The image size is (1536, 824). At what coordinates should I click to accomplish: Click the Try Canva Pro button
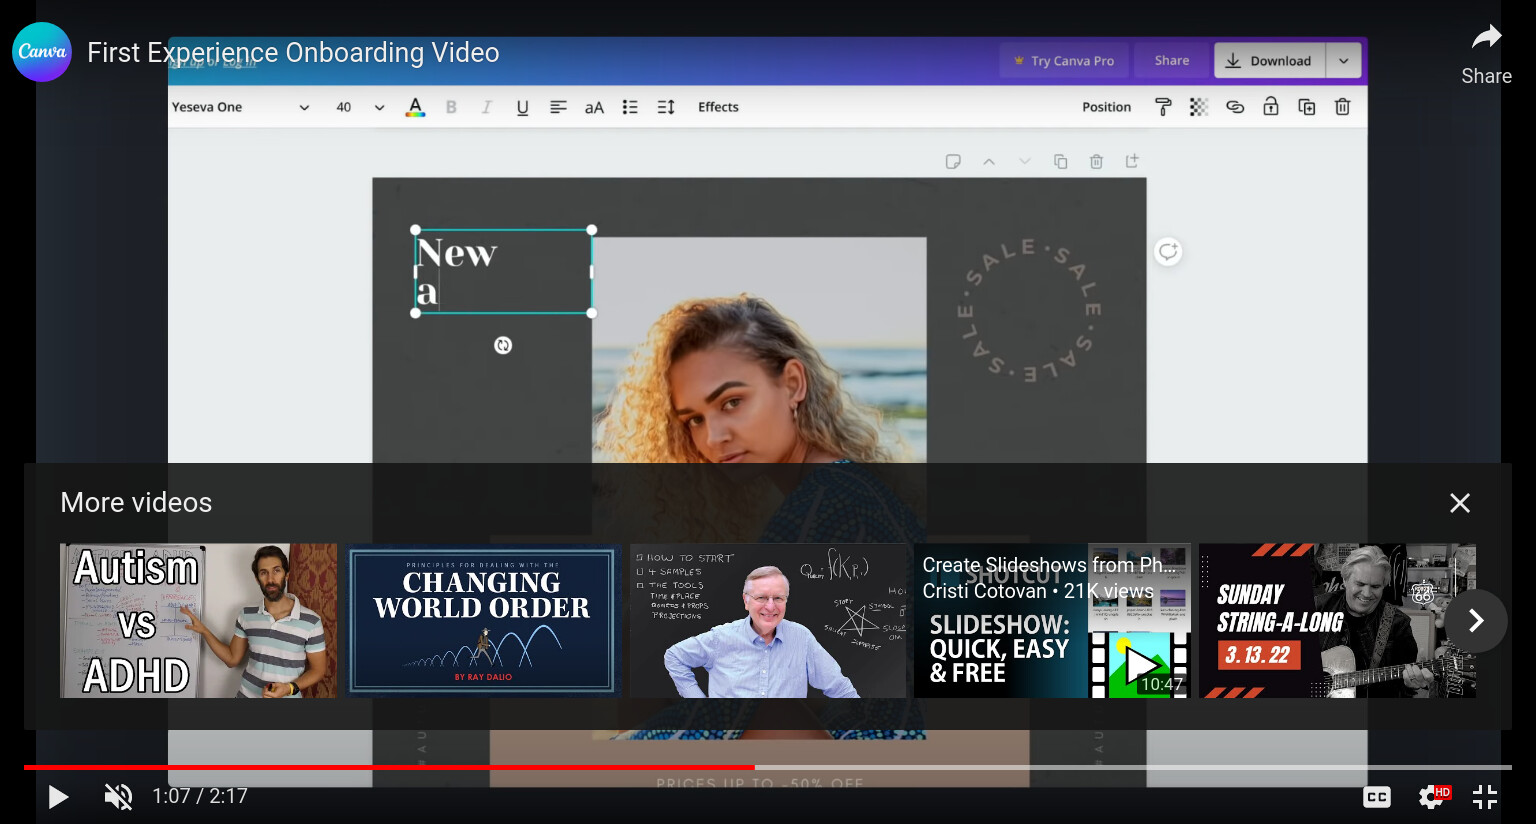tap(1064, 61)
